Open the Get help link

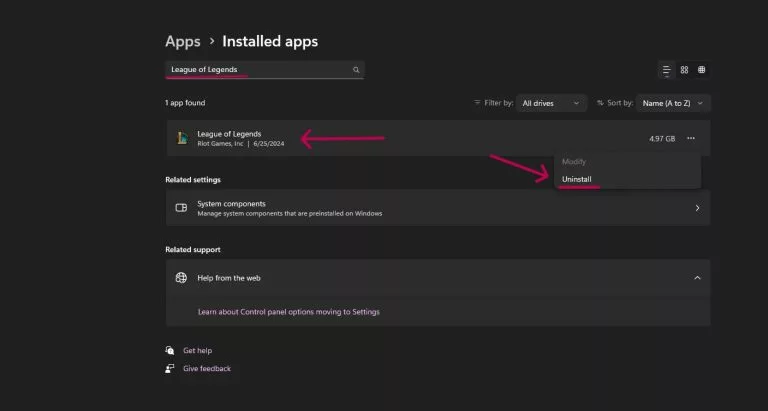[197, 350]
